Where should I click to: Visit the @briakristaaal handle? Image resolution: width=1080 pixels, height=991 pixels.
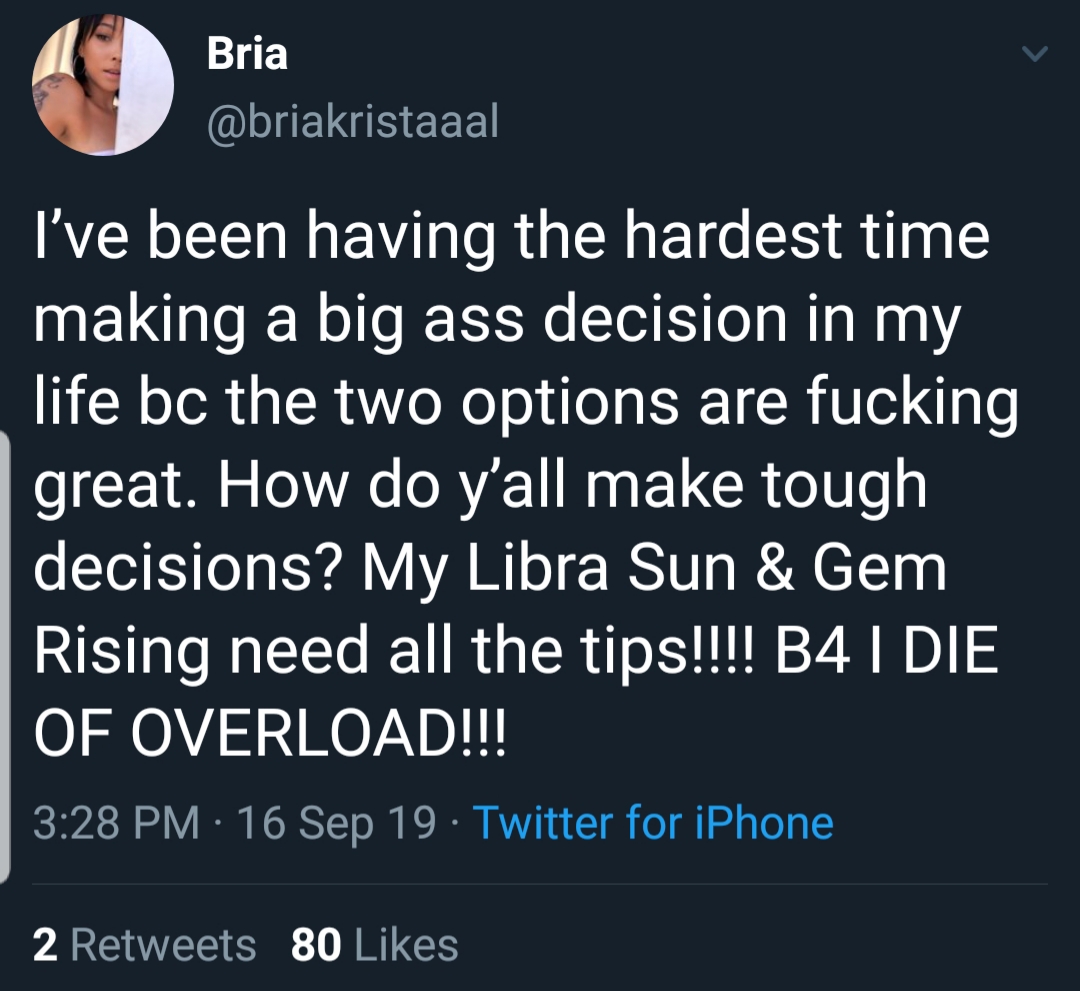(353, 121)
